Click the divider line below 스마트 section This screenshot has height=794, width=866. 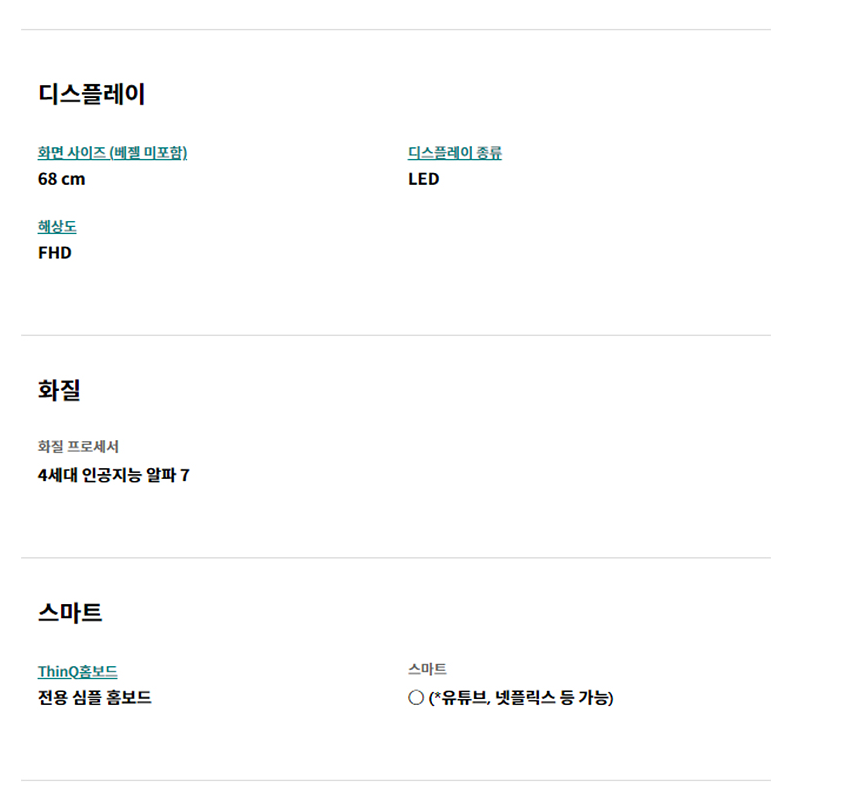click(x=395, y=780)
